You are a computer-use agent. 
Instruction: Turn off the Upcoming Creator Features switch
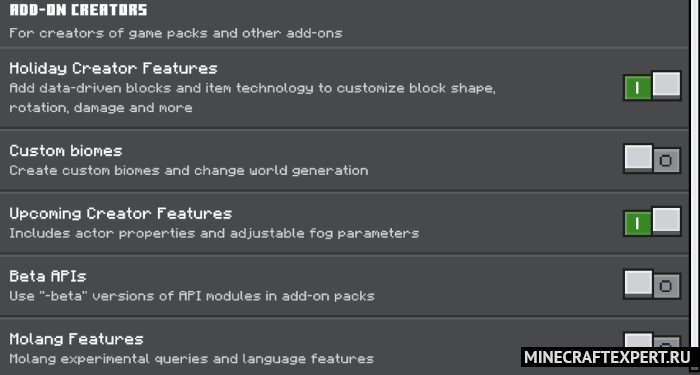coord(652,221)
